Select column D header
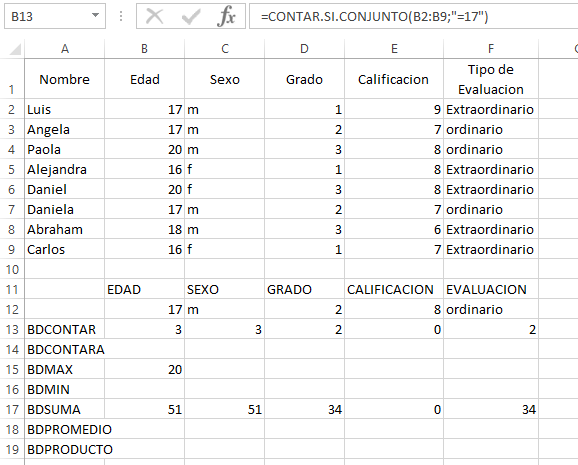Image resolution: width=578 pixels, height=465 pixels. tap(304, 49)
